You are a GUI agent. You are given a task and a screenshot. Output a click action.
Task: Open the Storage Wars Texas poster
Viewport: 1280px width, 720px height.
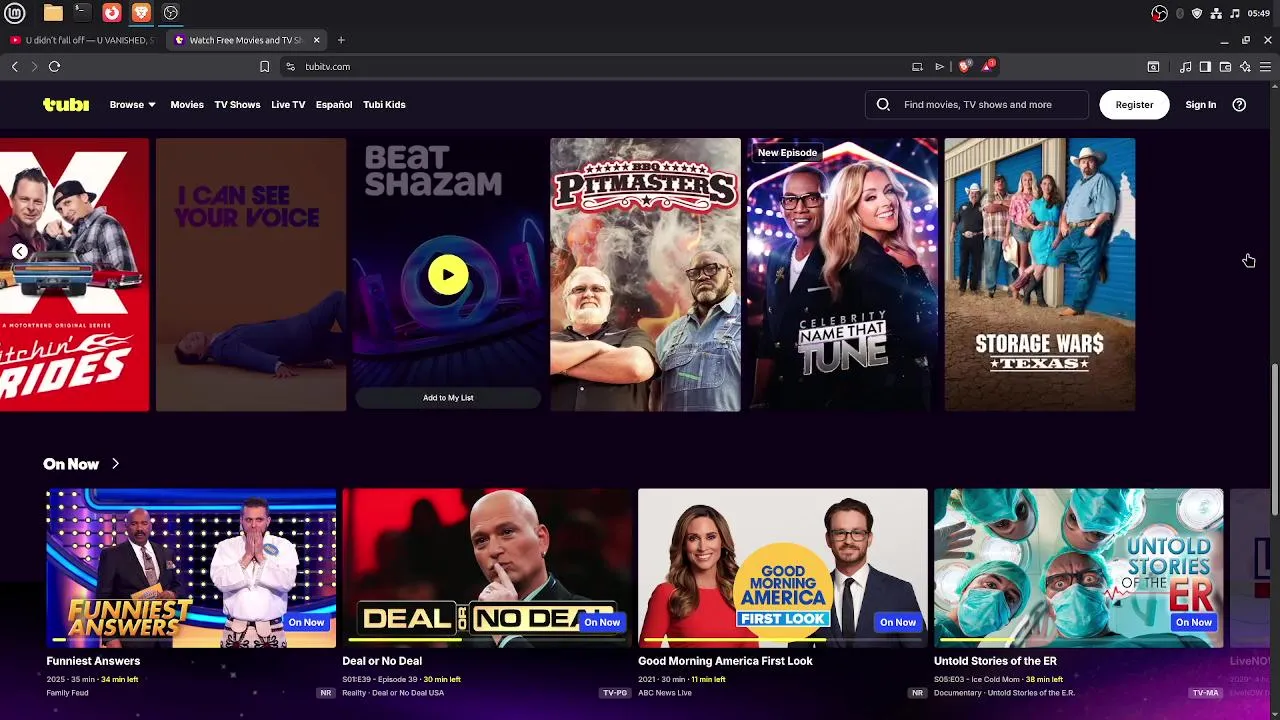[x=1040, y=275]
